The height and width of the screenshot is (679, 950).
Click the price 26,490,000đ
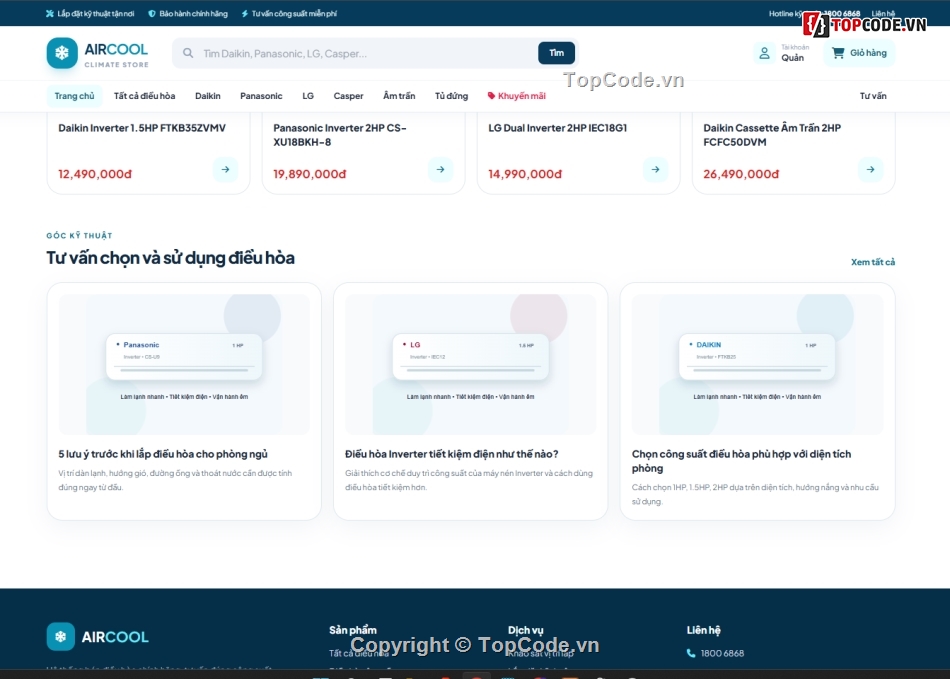point(740,174)
